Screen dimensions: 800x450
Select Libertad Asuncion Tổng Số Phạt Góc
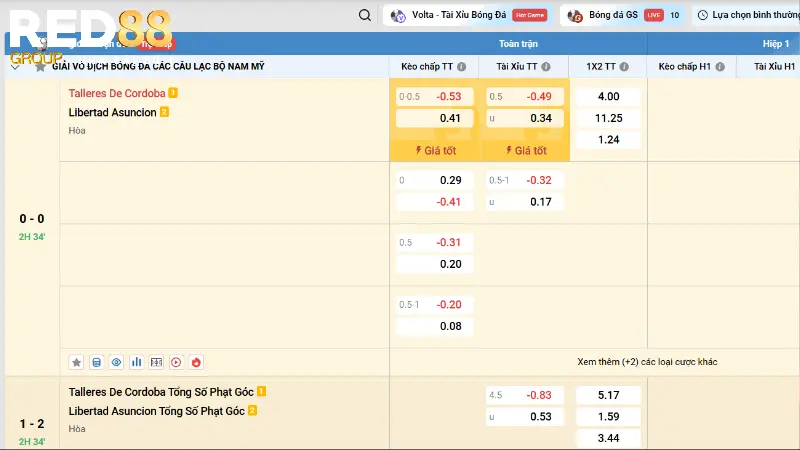point(156,411)
